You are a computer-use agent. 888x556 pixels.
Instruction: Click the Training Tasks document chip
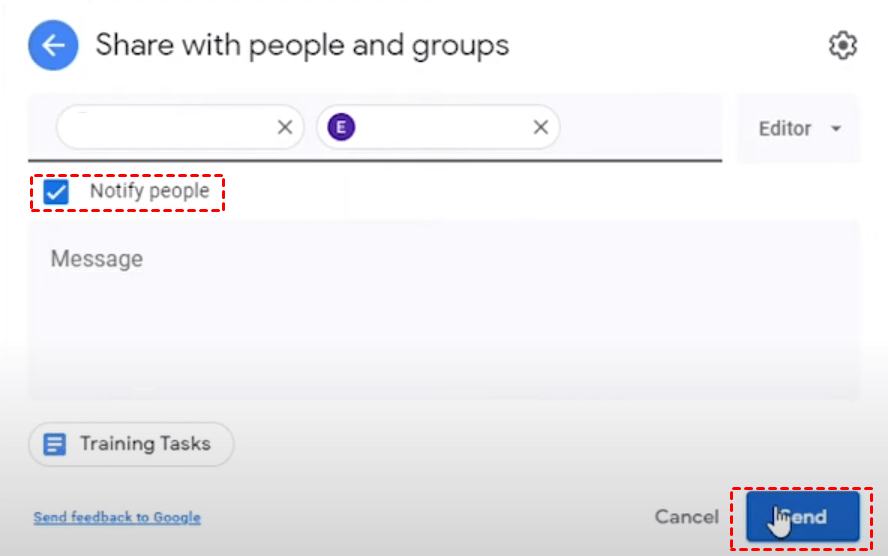[131, 444]
